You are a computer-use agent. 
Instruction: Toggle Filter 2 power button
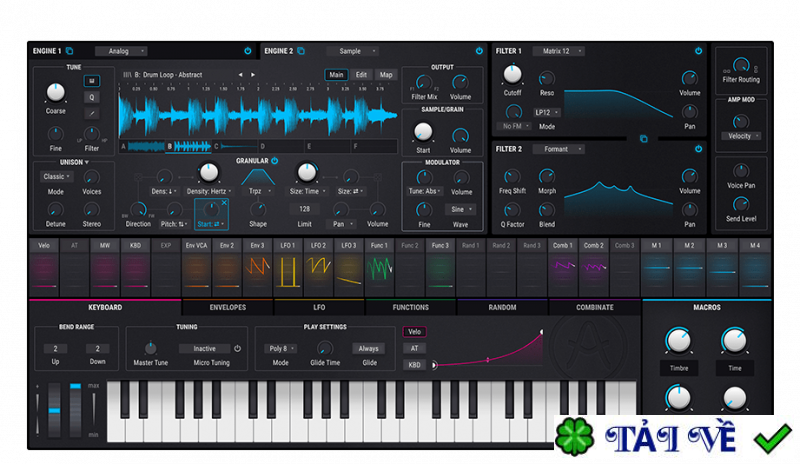pos(698,149)
